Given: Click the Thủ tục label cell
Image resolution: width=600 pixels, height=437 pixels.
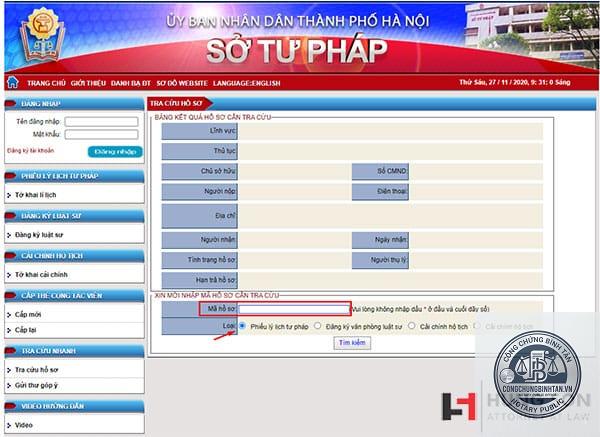Looking at the screenshot, I should [199, 151].
